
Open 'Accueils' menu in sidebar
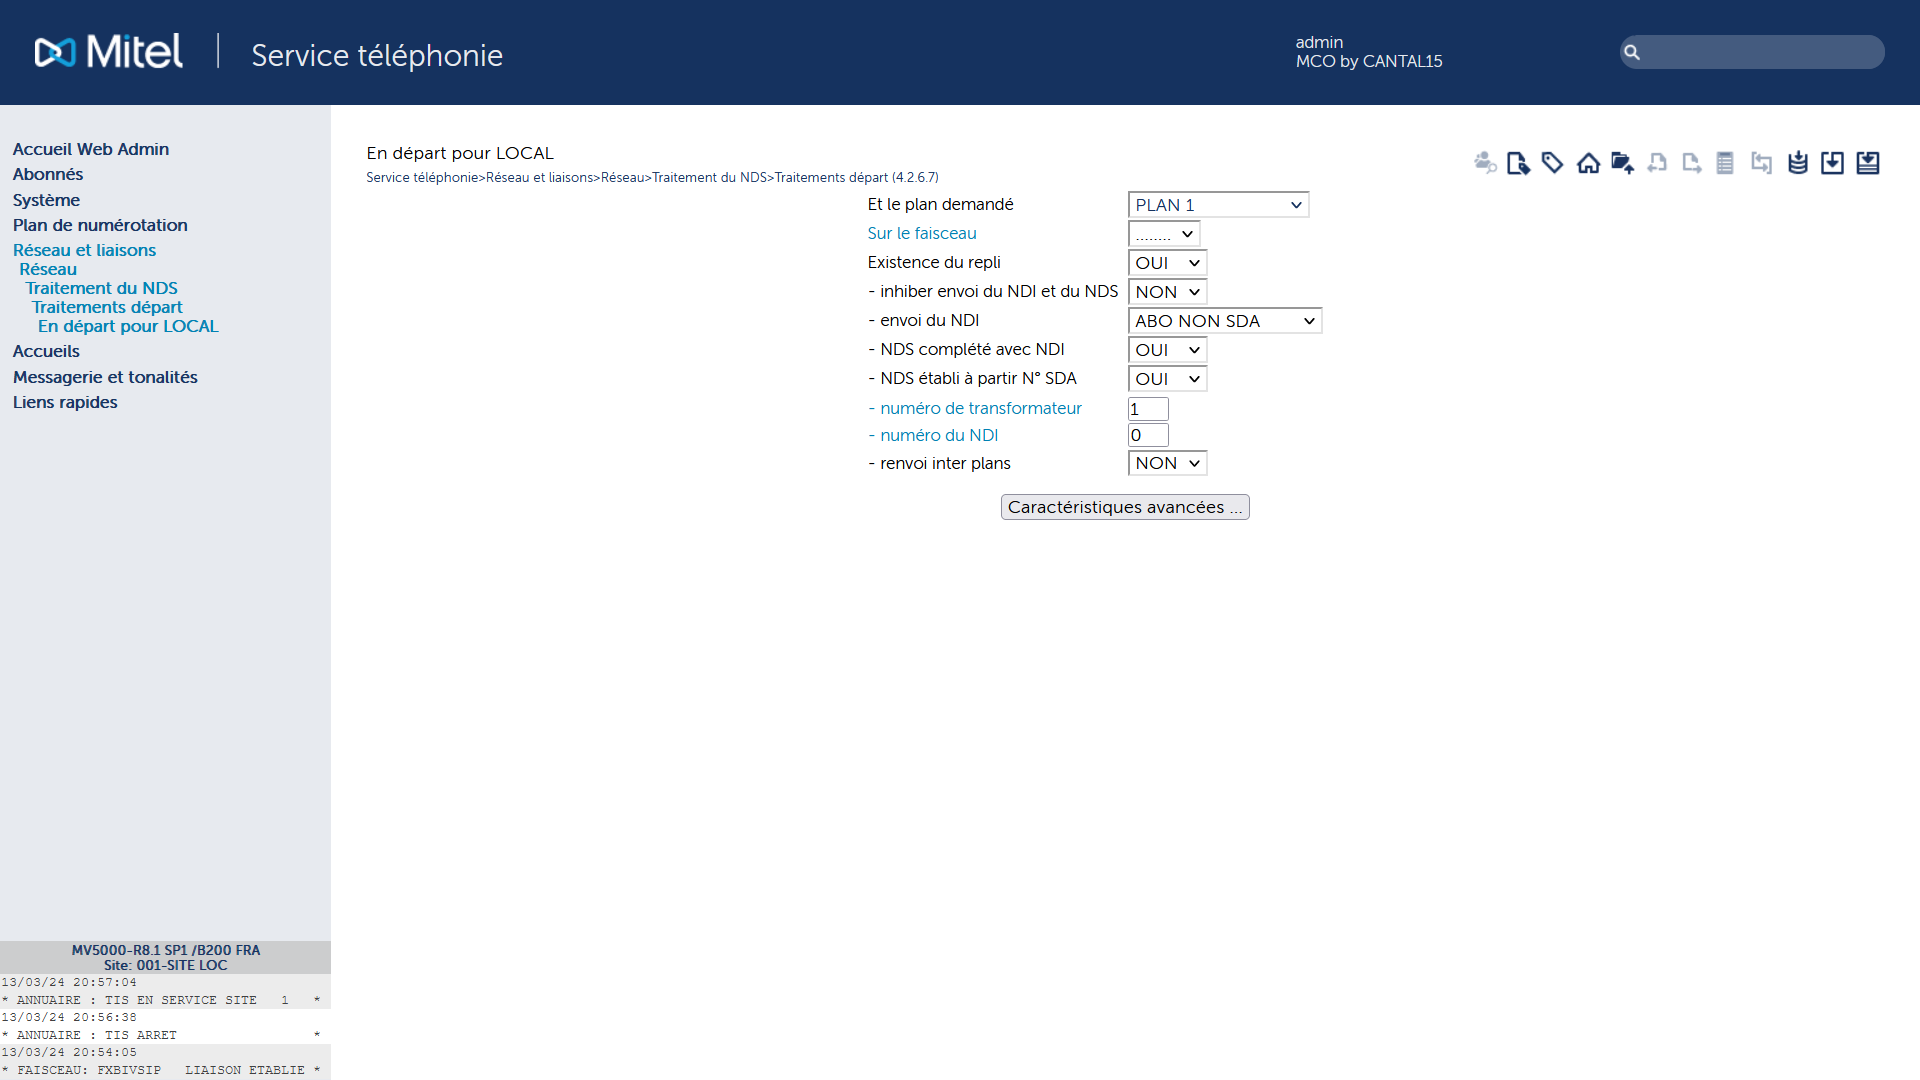pos(46,351)
